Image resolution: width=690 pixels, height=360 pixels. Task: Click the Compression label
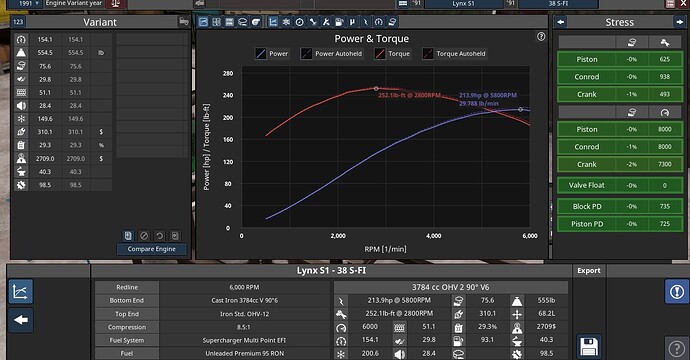127,327
